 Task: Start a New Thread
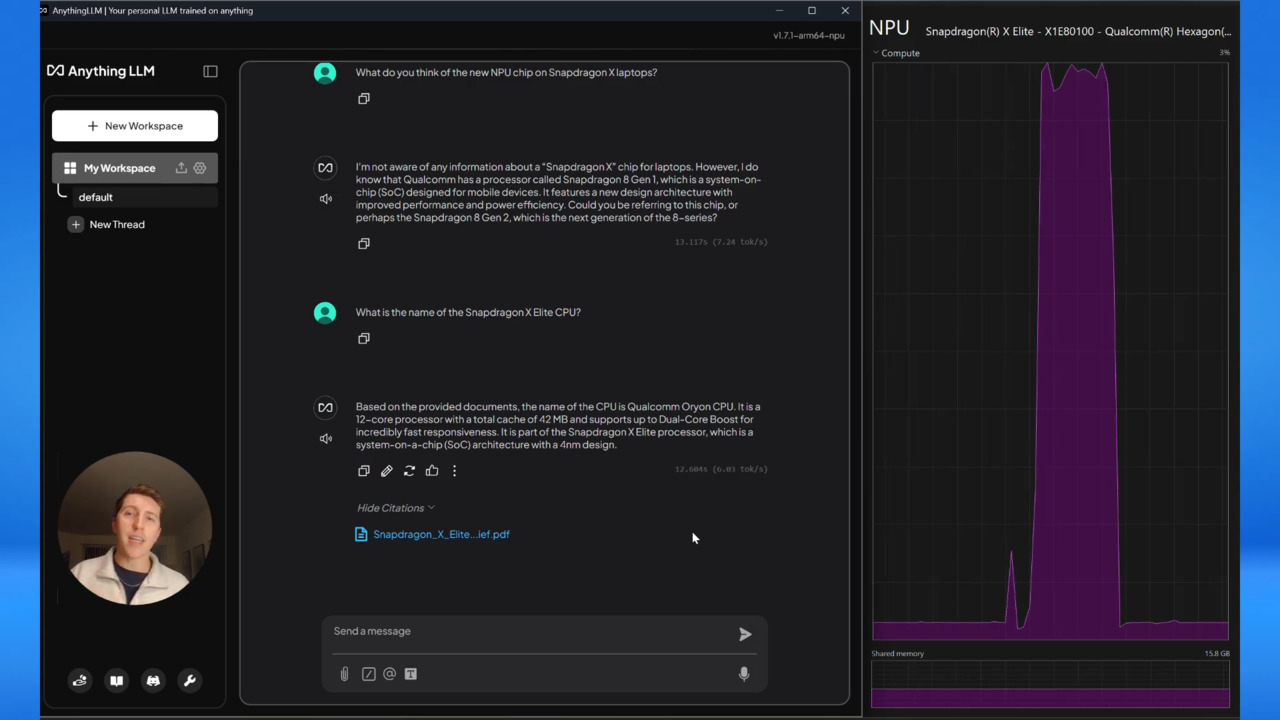click(116, 224)
